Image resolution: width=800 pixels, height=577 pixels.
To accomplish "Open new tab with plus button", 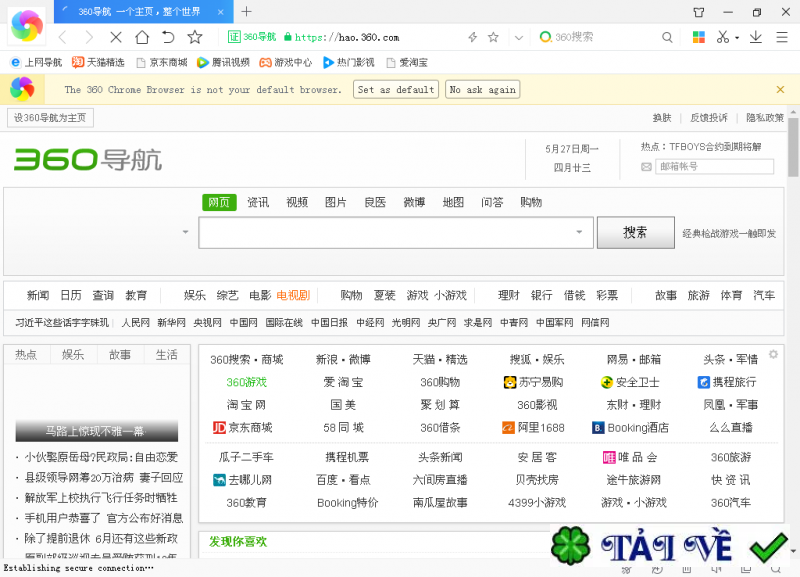I will coord(247,12).
